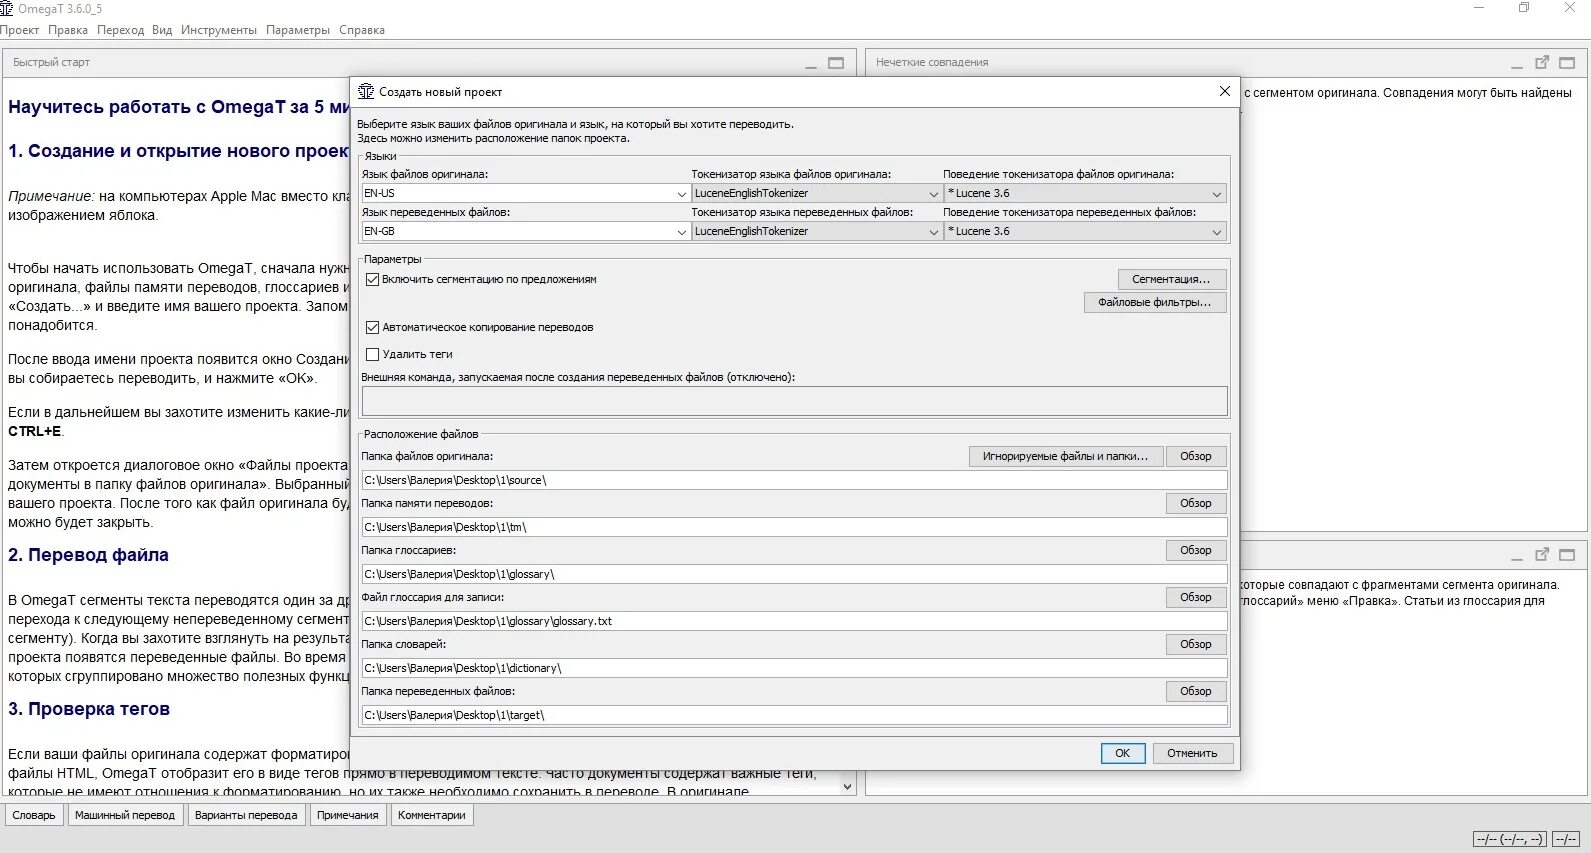The image size is (1591, 853).
Task: Open the Переход menu
Action: click(120, 30)
